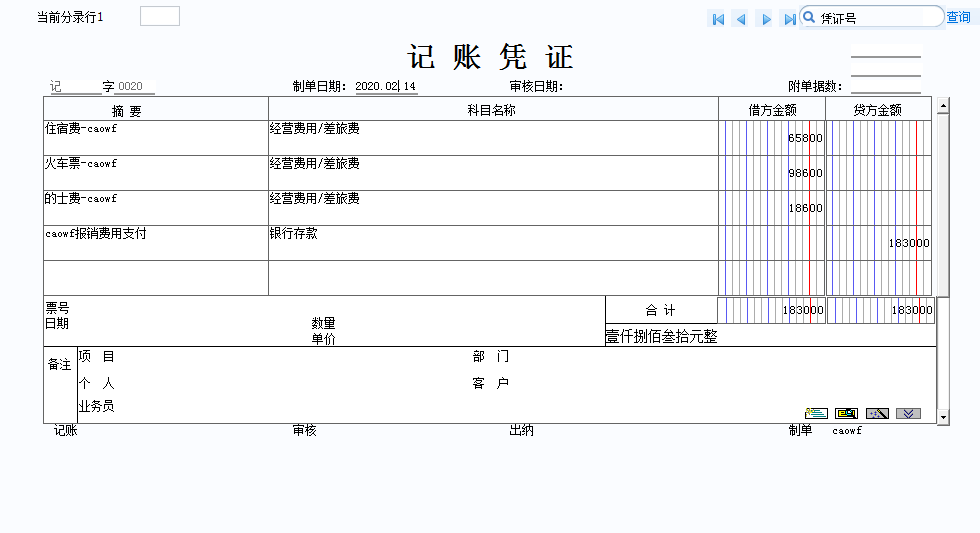Click the 合计 label cell

click(x=661, y=310)
